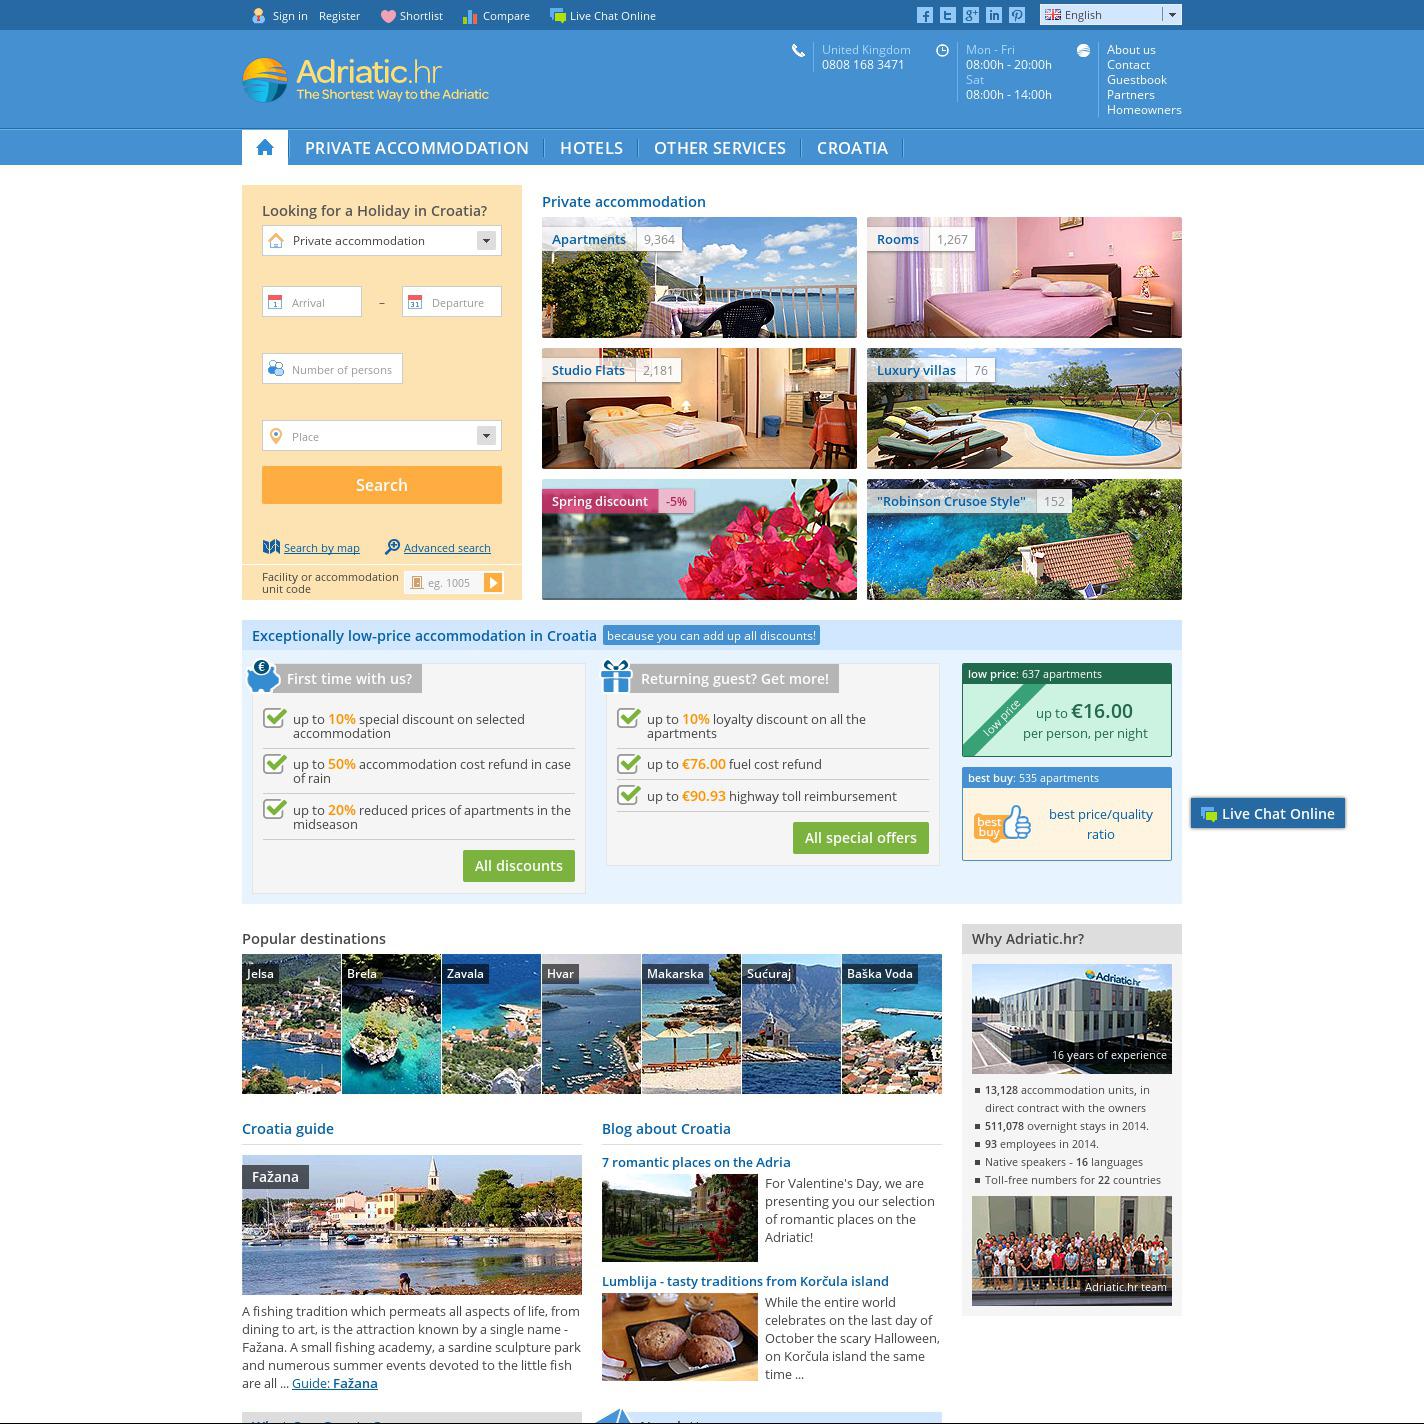The height and width of the screenshot is (1424, 1424).
Task: Click the best buy thumbs-up icon
Action: click(1003, 824)
